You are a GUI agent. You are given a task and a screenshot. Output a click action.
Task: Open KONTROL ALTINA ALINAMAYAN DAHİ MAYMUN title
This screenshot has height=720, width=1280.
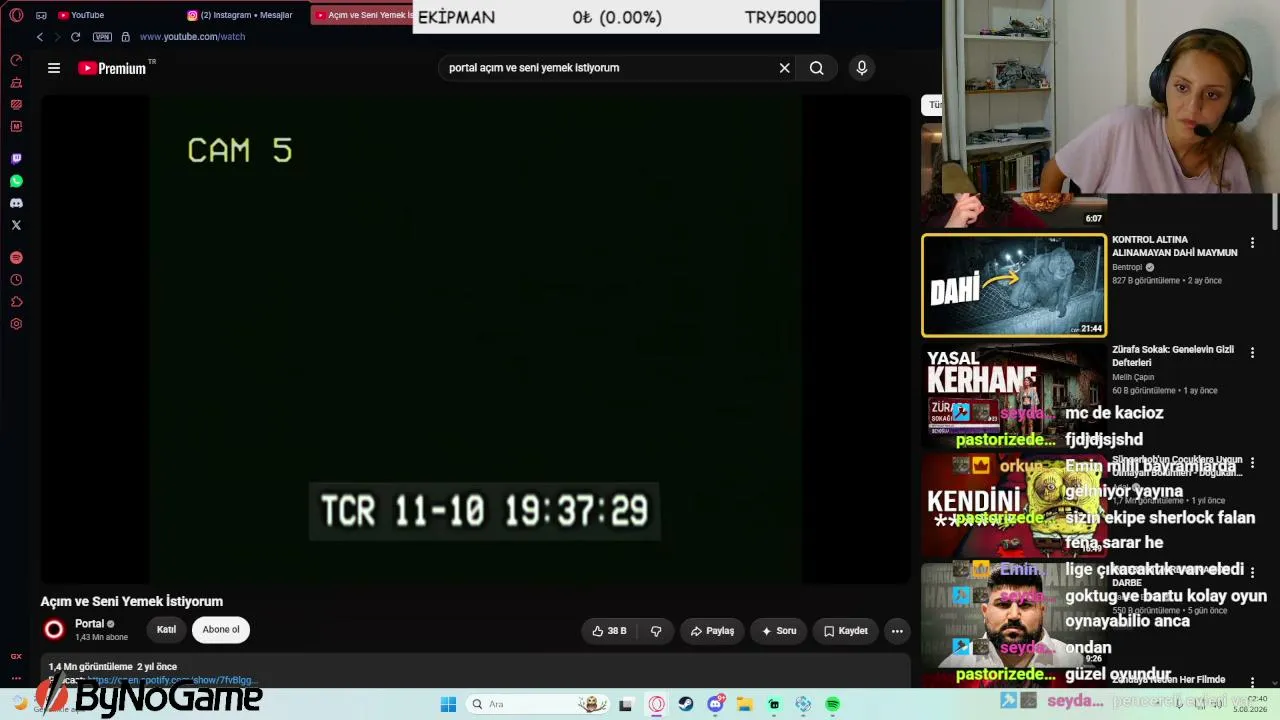point(1175,246)
